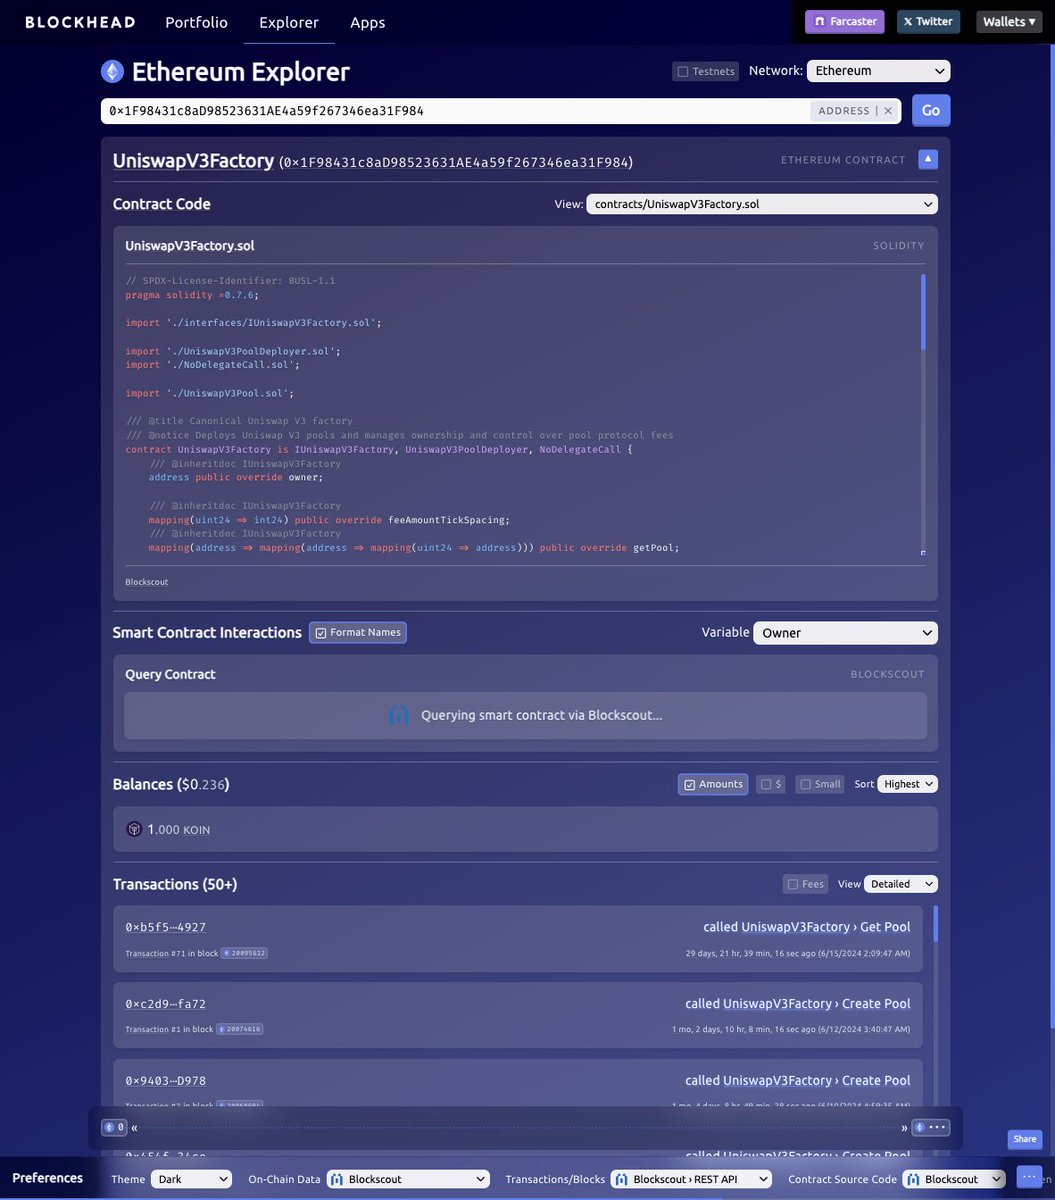Viewport: 1055px width, 1200px height.
Task: Collapse the UniswapV3Factory contract panel arrow
Action: pos(927,159)
